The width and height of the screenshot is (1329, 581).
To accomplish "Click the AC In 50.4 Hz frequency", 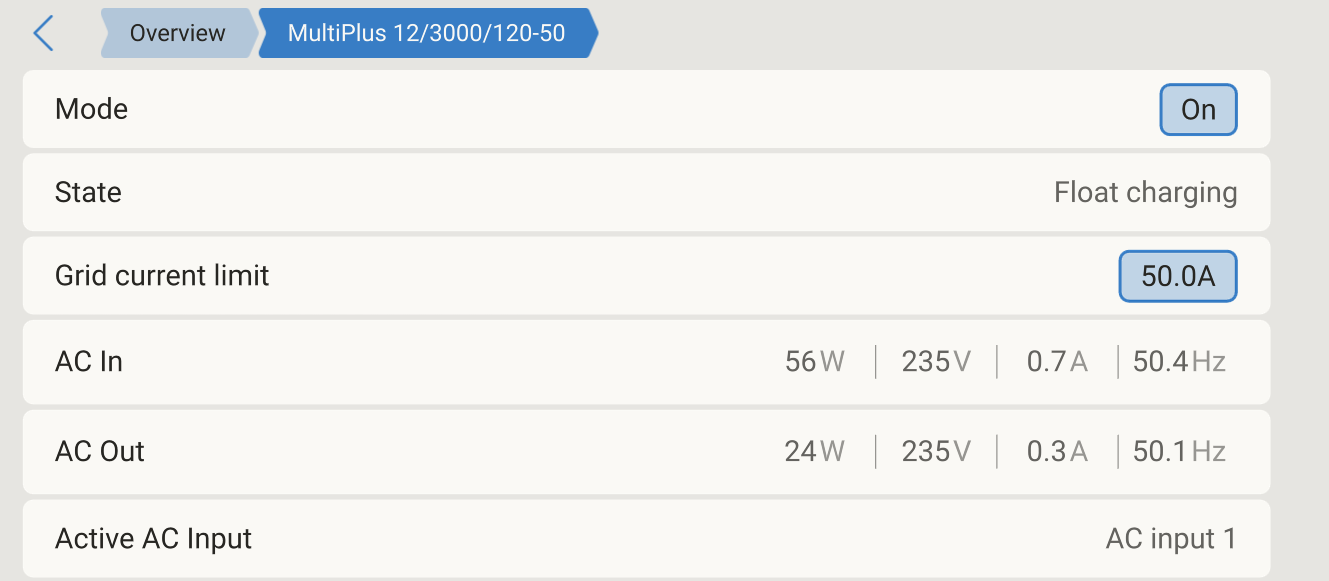I will (1179, 361).
